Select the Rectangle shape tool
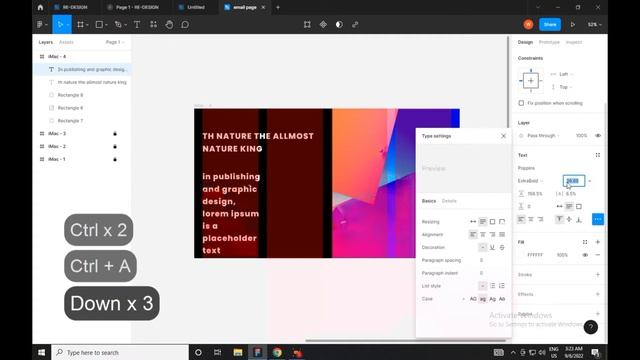The image size is (640, 360). pyautogui.click(x=99, y=24)
